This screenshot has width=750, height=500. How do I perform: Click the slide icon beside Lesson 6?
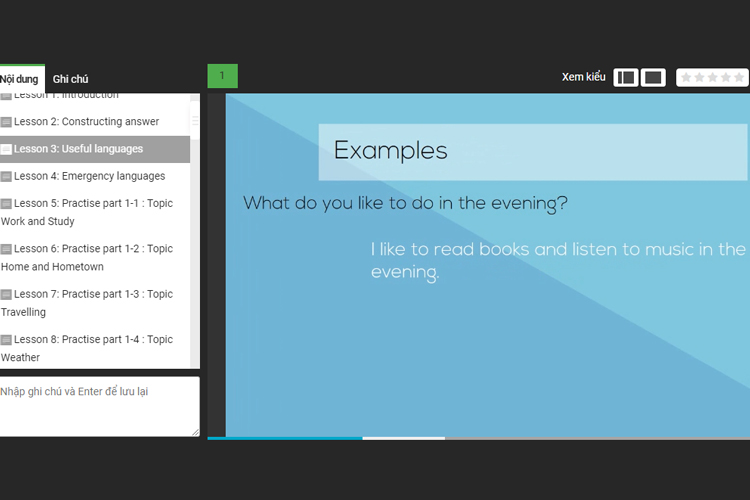point(6,249)
